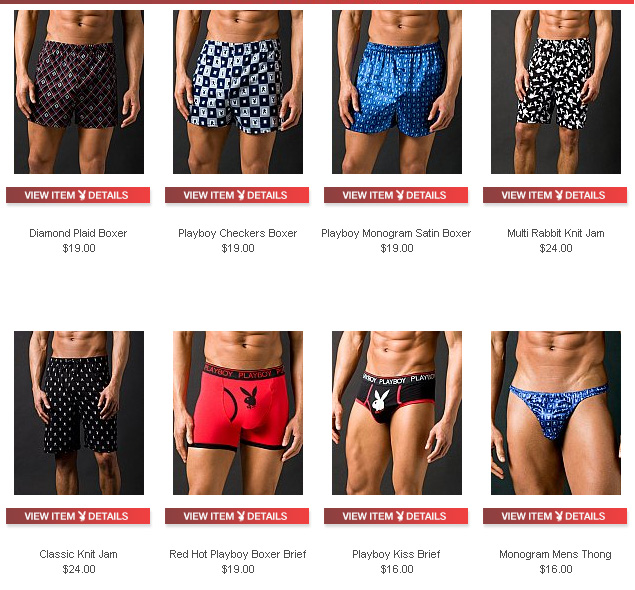View item details for Monogram Mens Thong
Screen dimensions: 635x590
555,516
